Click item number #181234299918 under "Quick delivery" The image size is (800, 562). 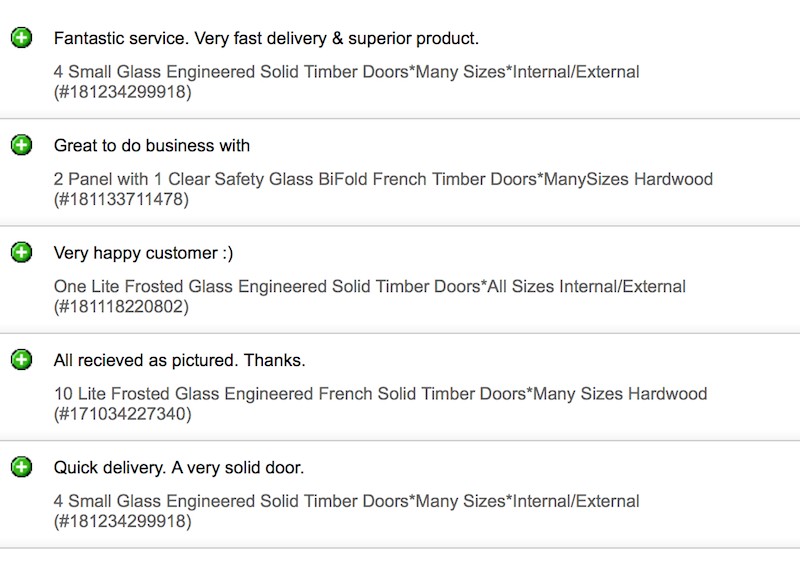coord(122,521)
